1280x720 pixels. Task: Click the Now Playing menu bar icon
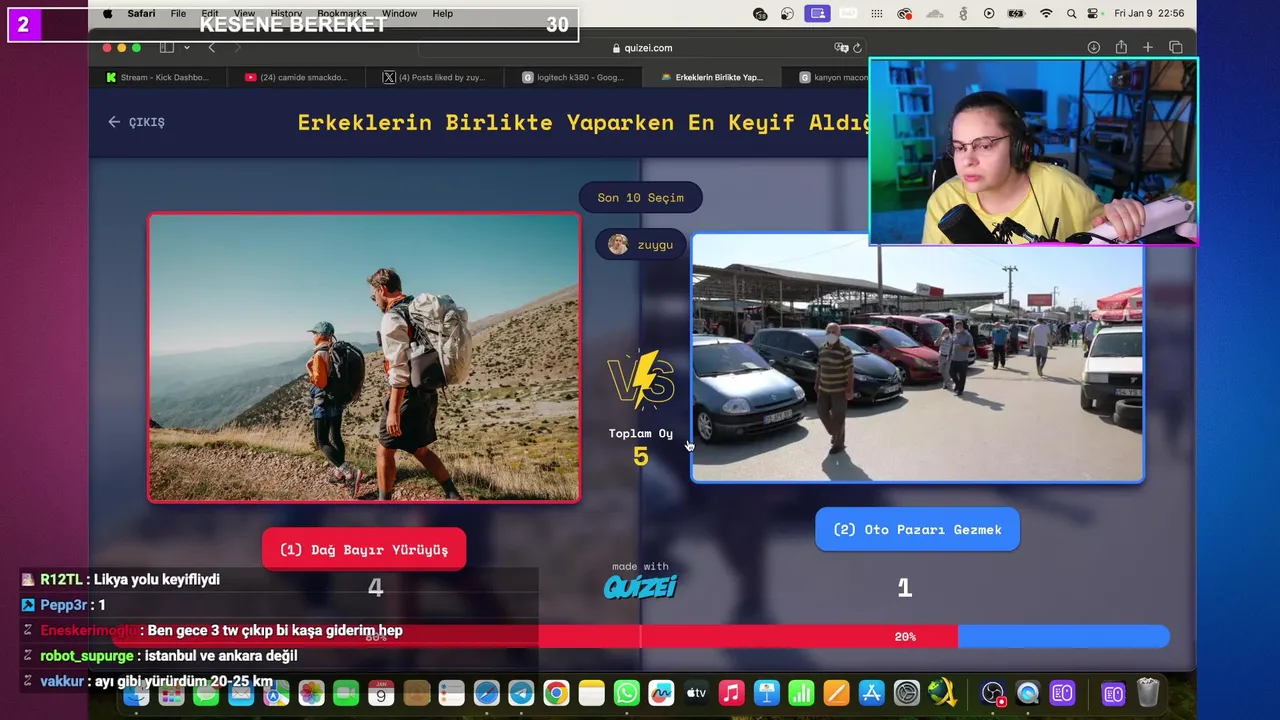(989, 14)
